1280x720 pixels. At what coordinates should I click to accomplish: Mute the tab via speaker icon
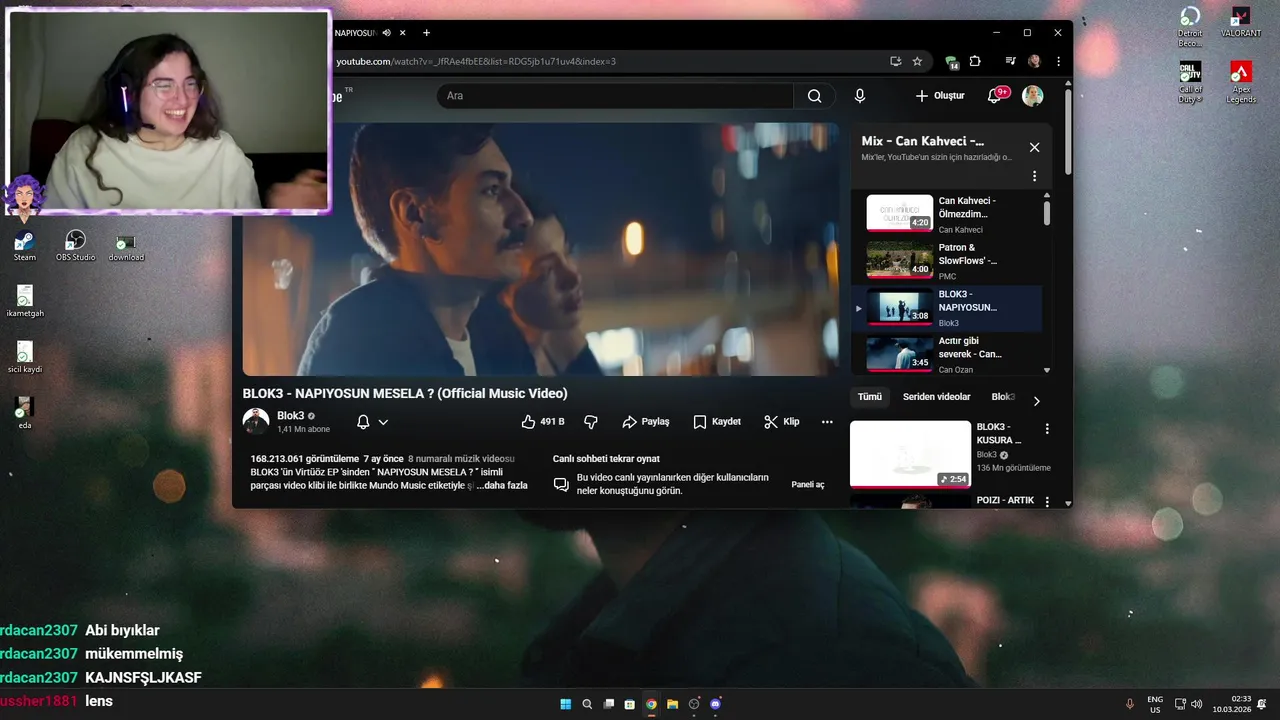click(387, 33)
